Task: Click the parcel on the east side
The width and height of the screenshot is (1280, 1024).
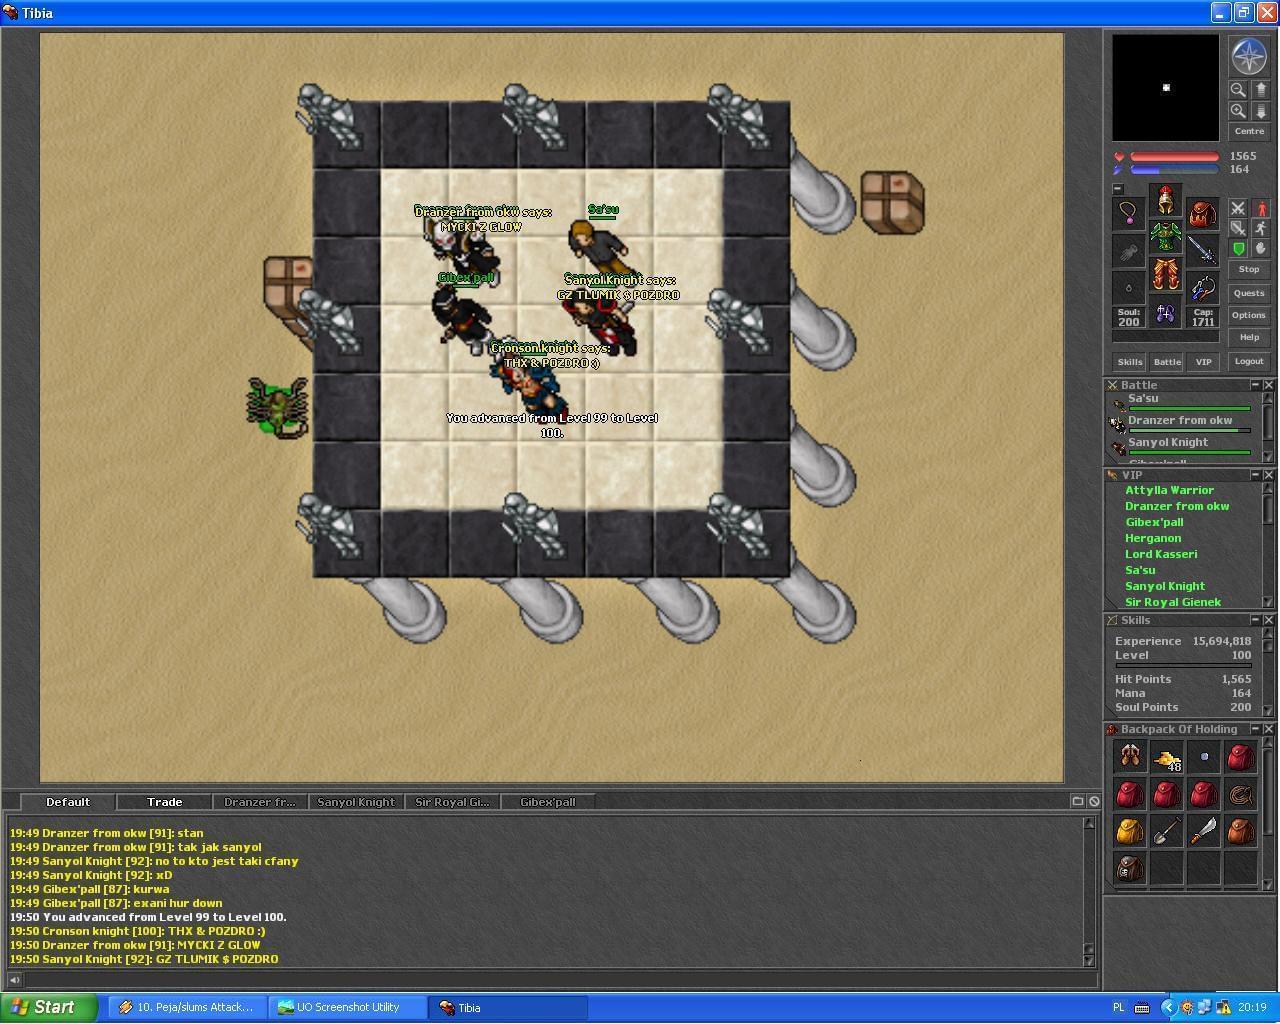Action: [892, 202]
